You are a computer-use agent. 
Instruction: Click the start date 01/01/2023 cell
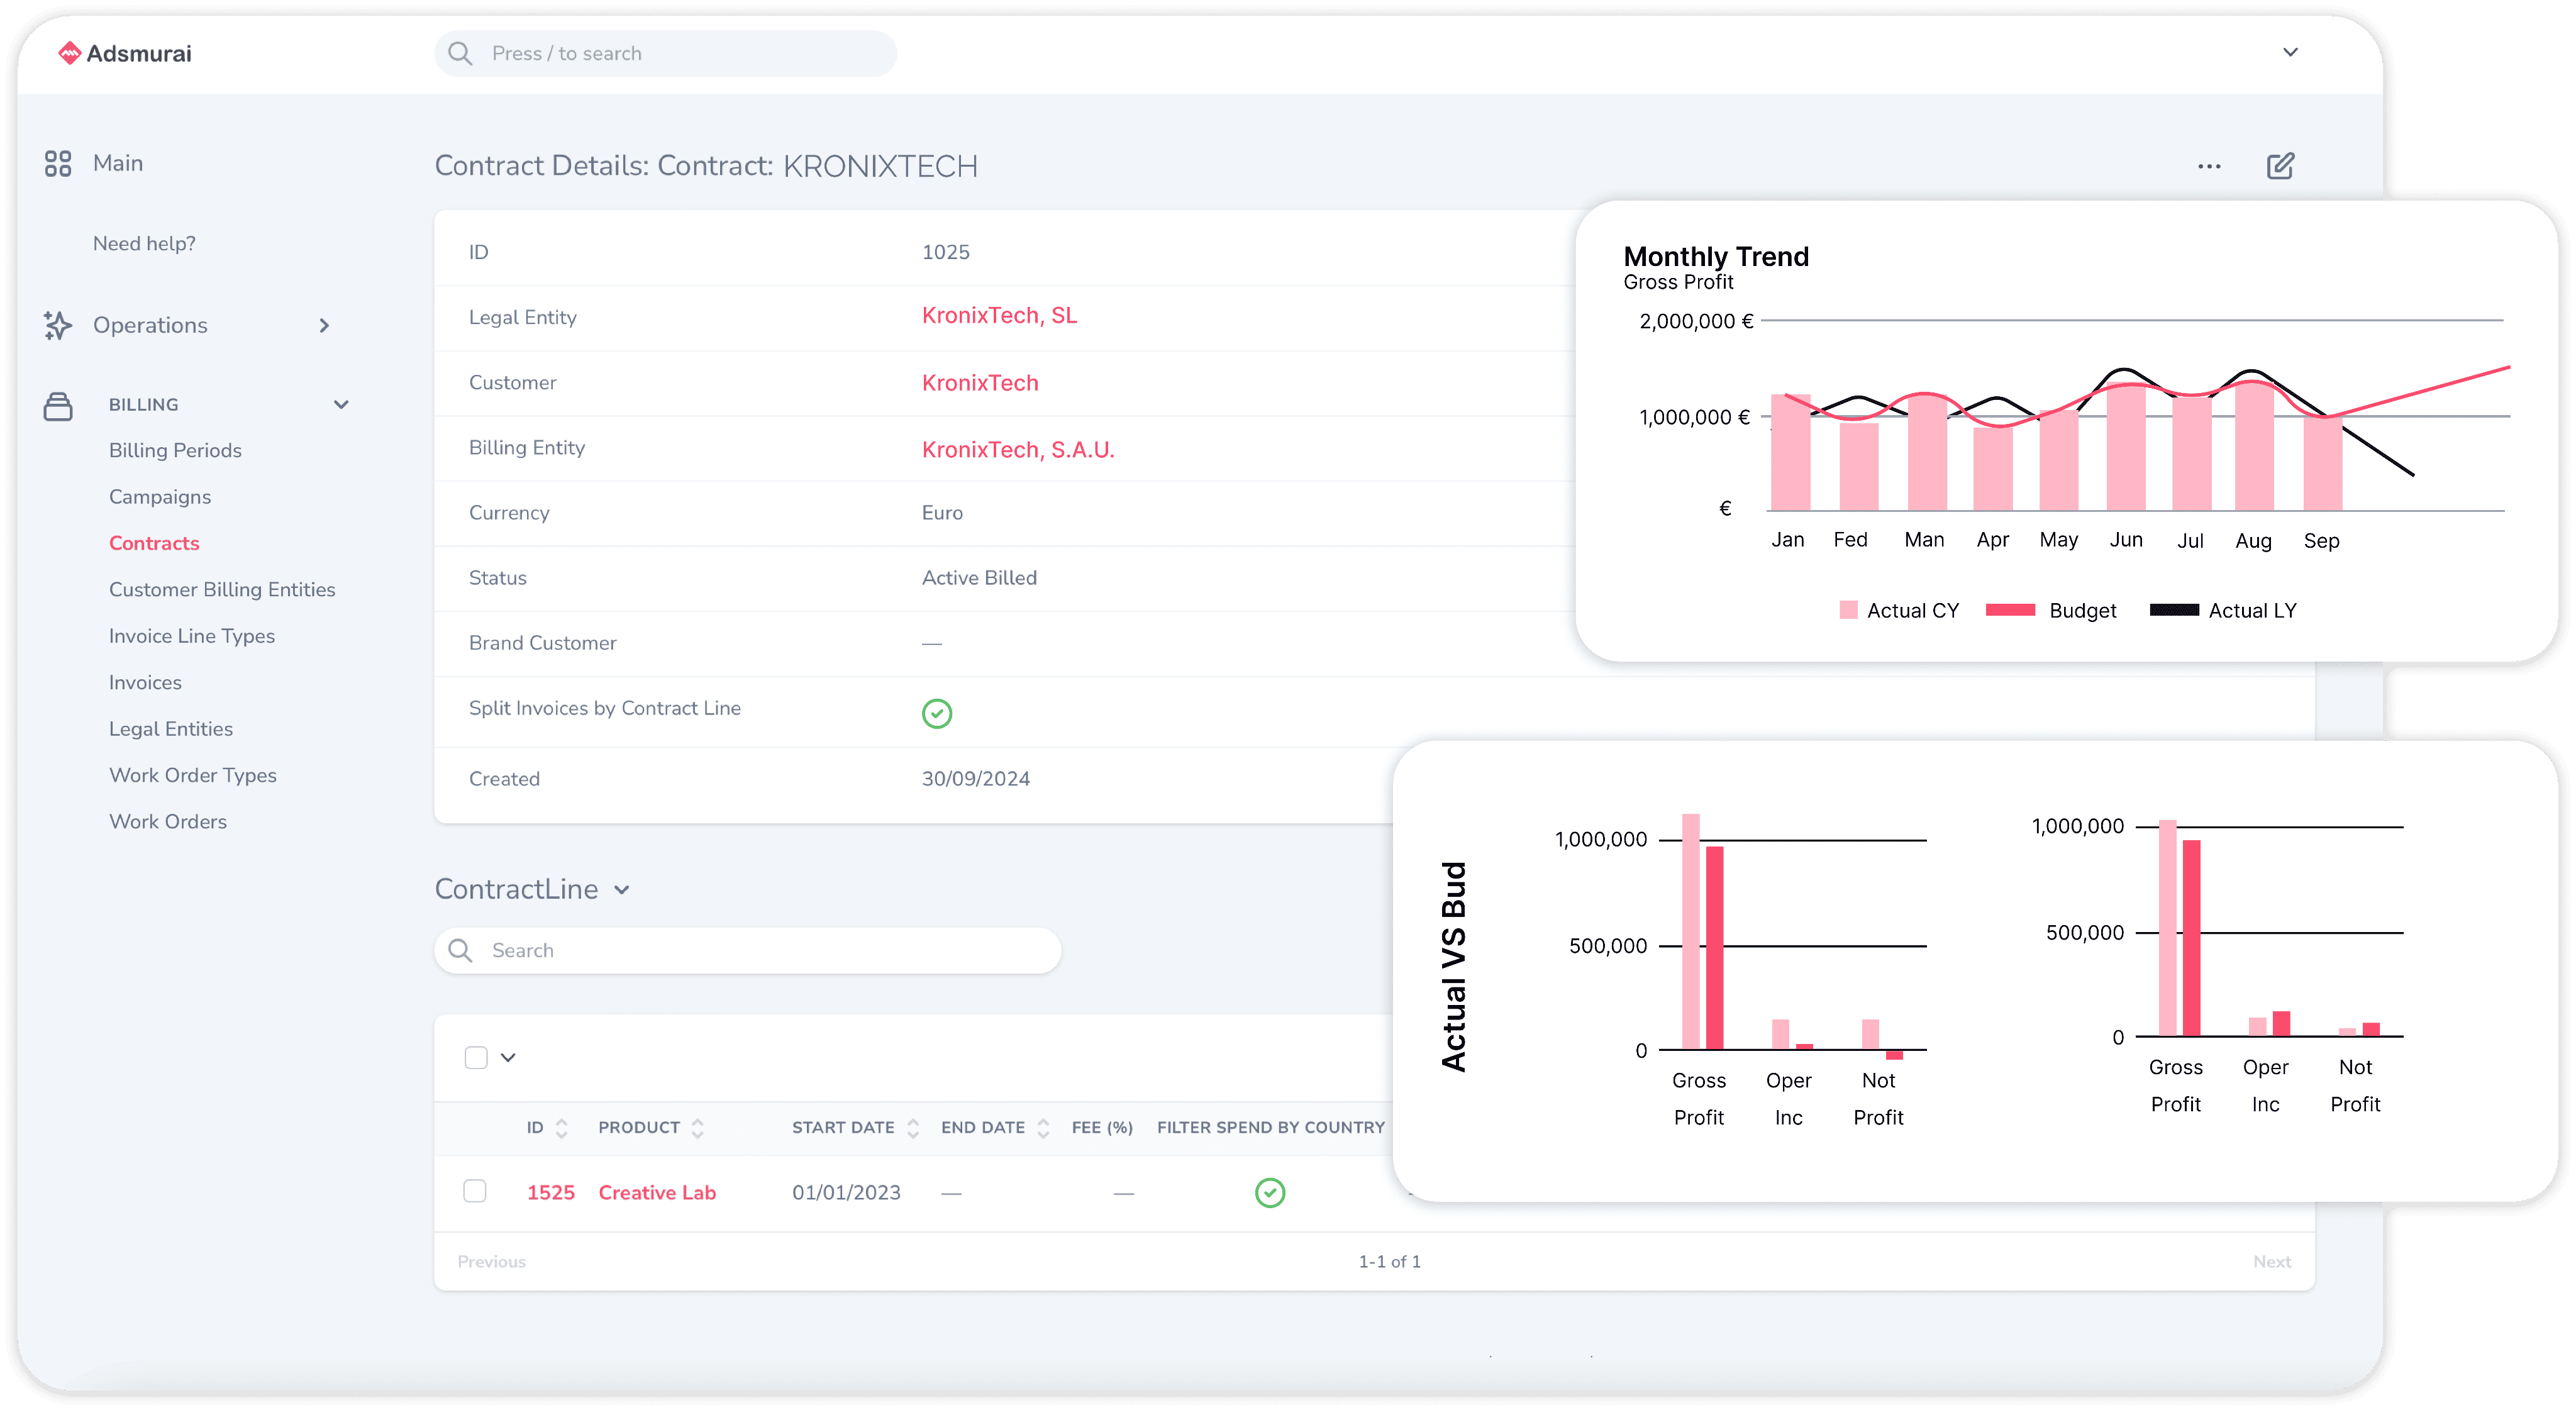click(846, 1192)
